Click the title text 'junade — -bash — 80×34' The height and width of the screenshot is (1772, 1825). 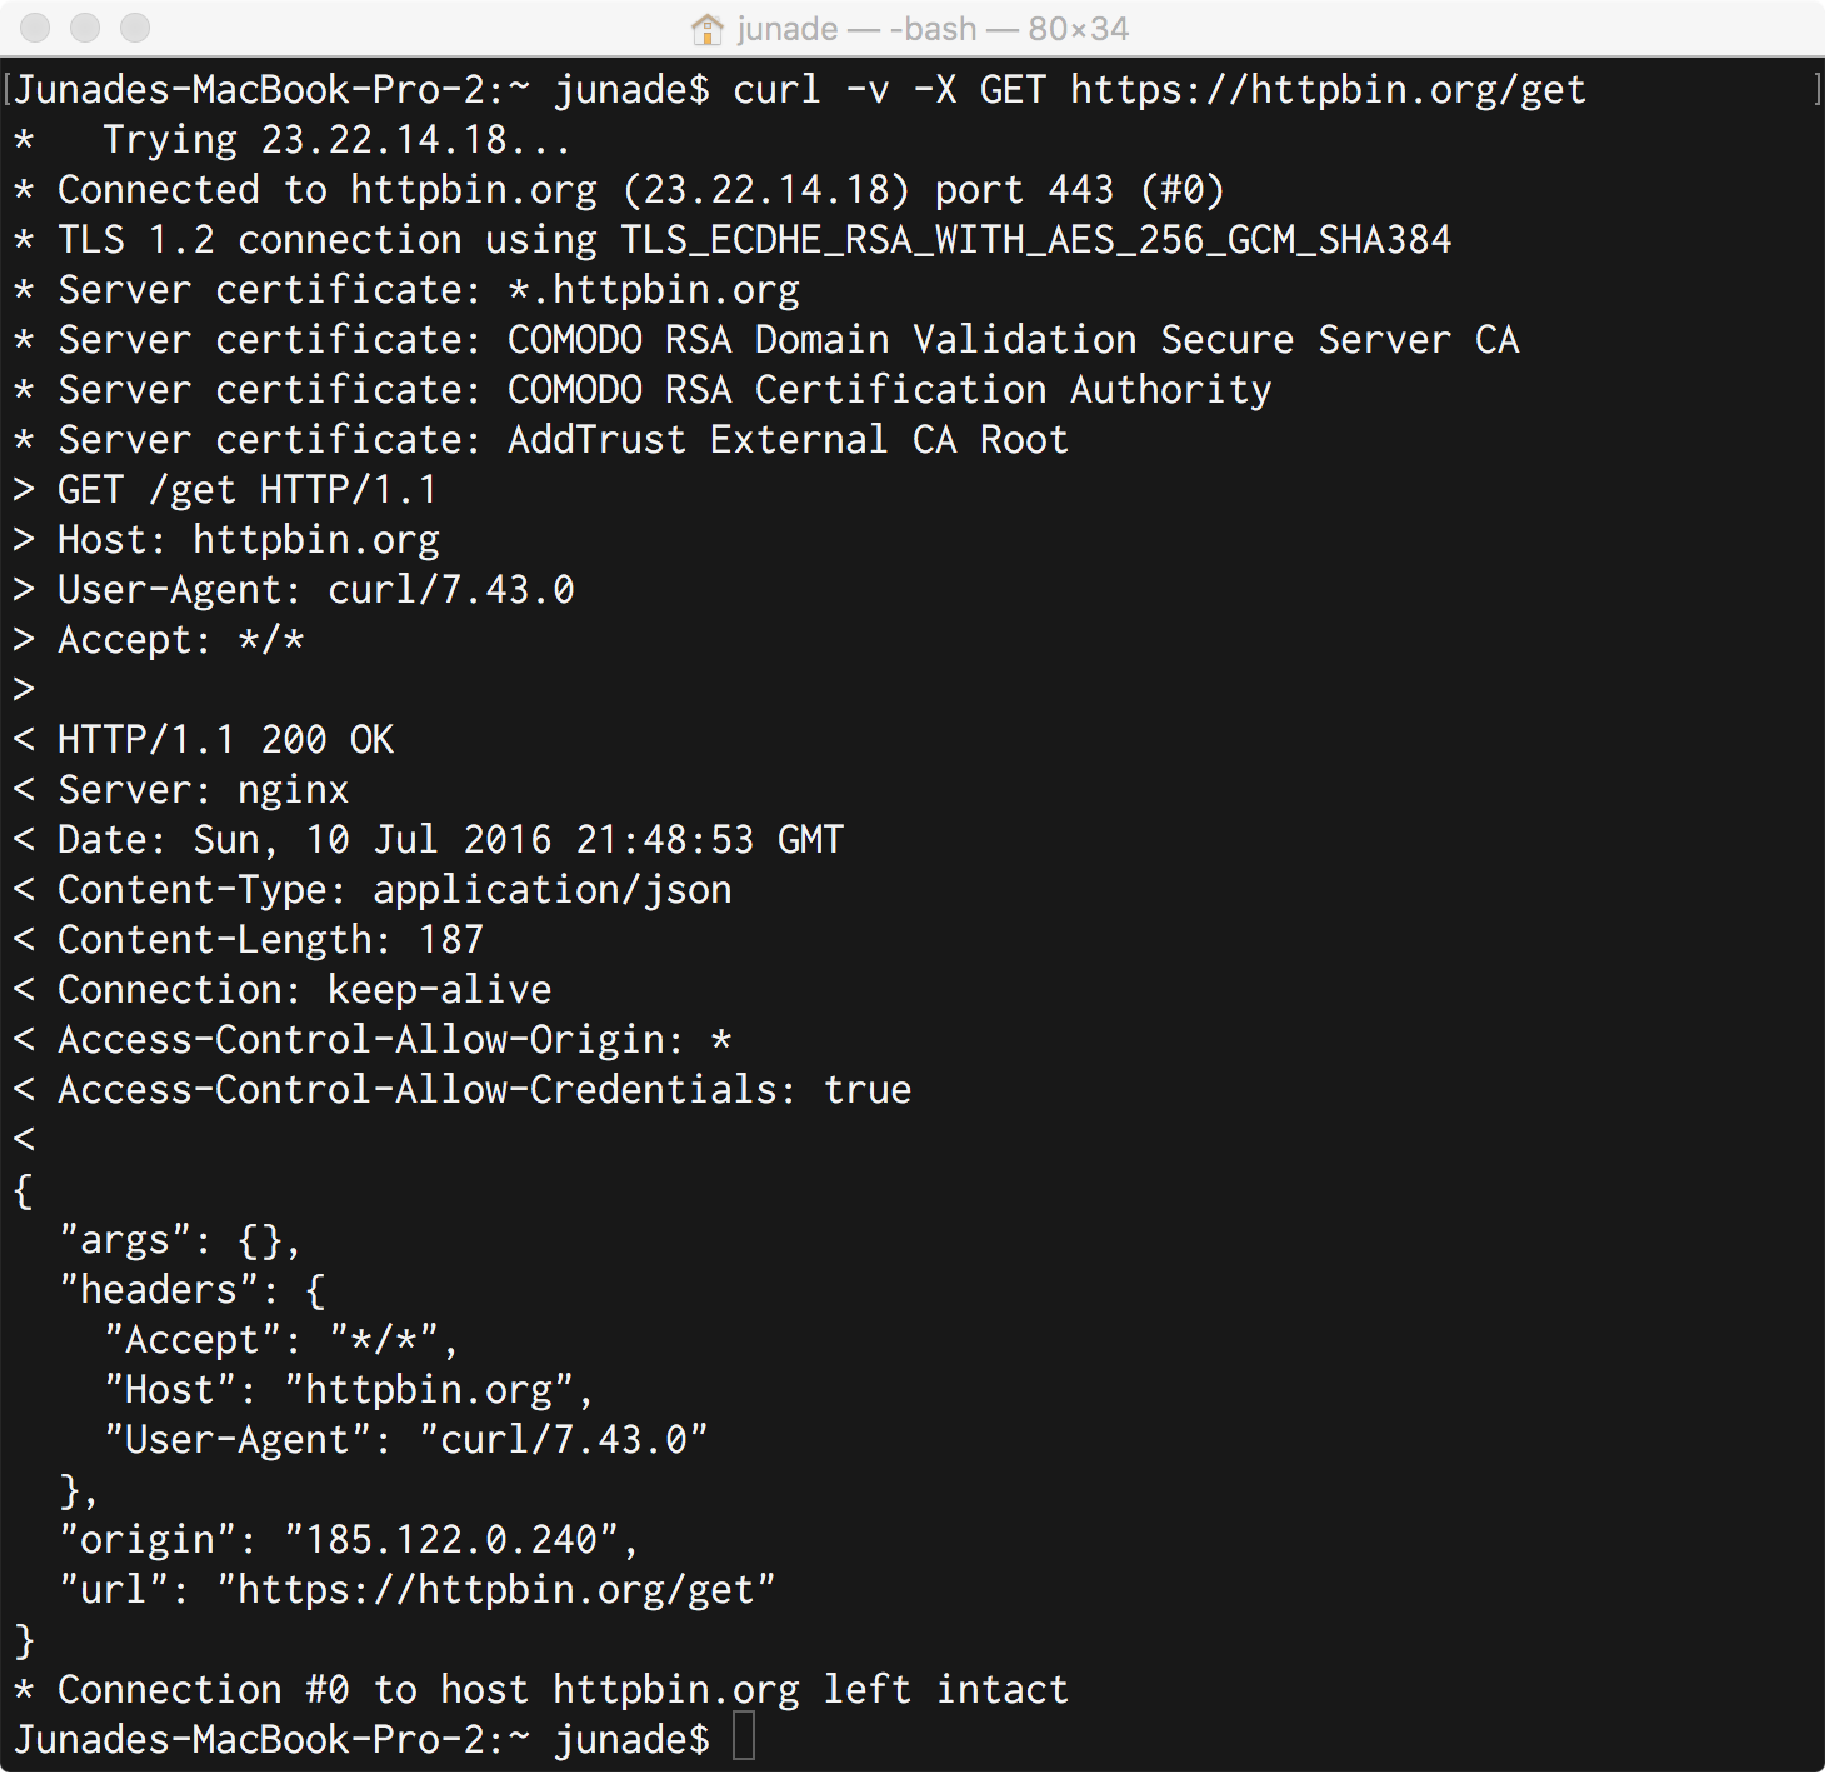pos(933,29)
